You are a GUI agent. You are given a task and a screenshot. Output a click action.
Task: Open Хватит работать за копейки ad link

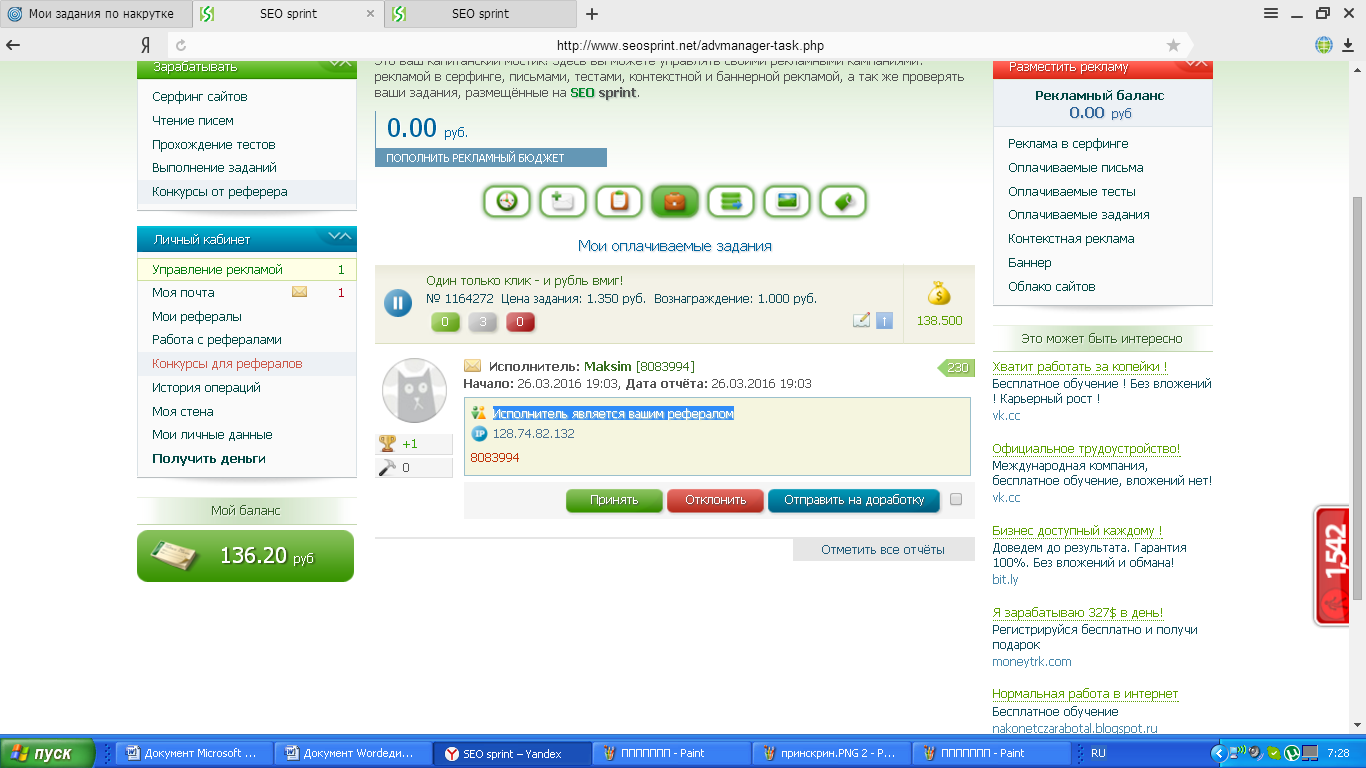[1080, 367]
